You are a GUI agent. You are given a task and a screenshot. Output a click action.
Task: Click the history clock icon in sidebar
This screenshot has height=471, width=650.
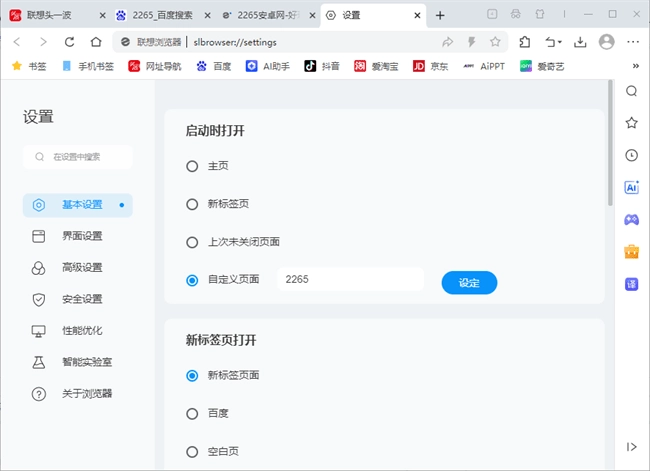click(631, 155)
